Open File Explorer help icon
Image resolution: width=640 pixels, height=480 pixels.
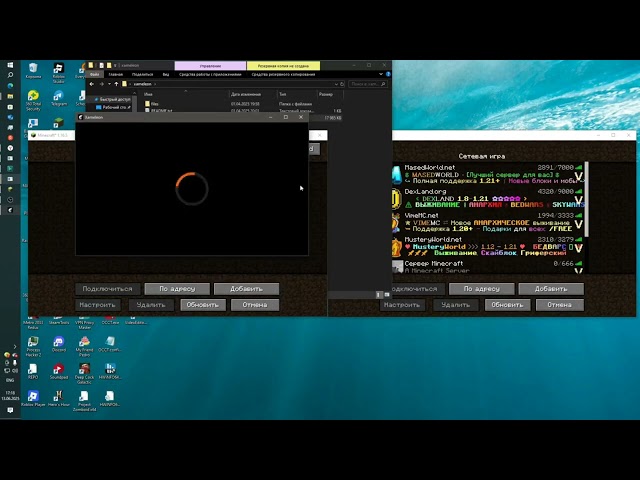pyautogui.click(x=388, y=74)
